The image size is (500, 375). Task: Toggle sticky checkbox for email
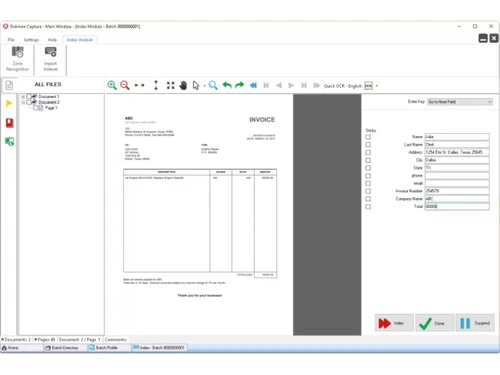(368, 183)
